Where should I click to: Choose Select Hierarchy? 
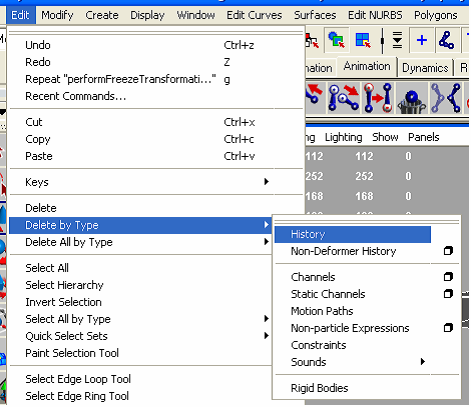(x=140, y=285)
